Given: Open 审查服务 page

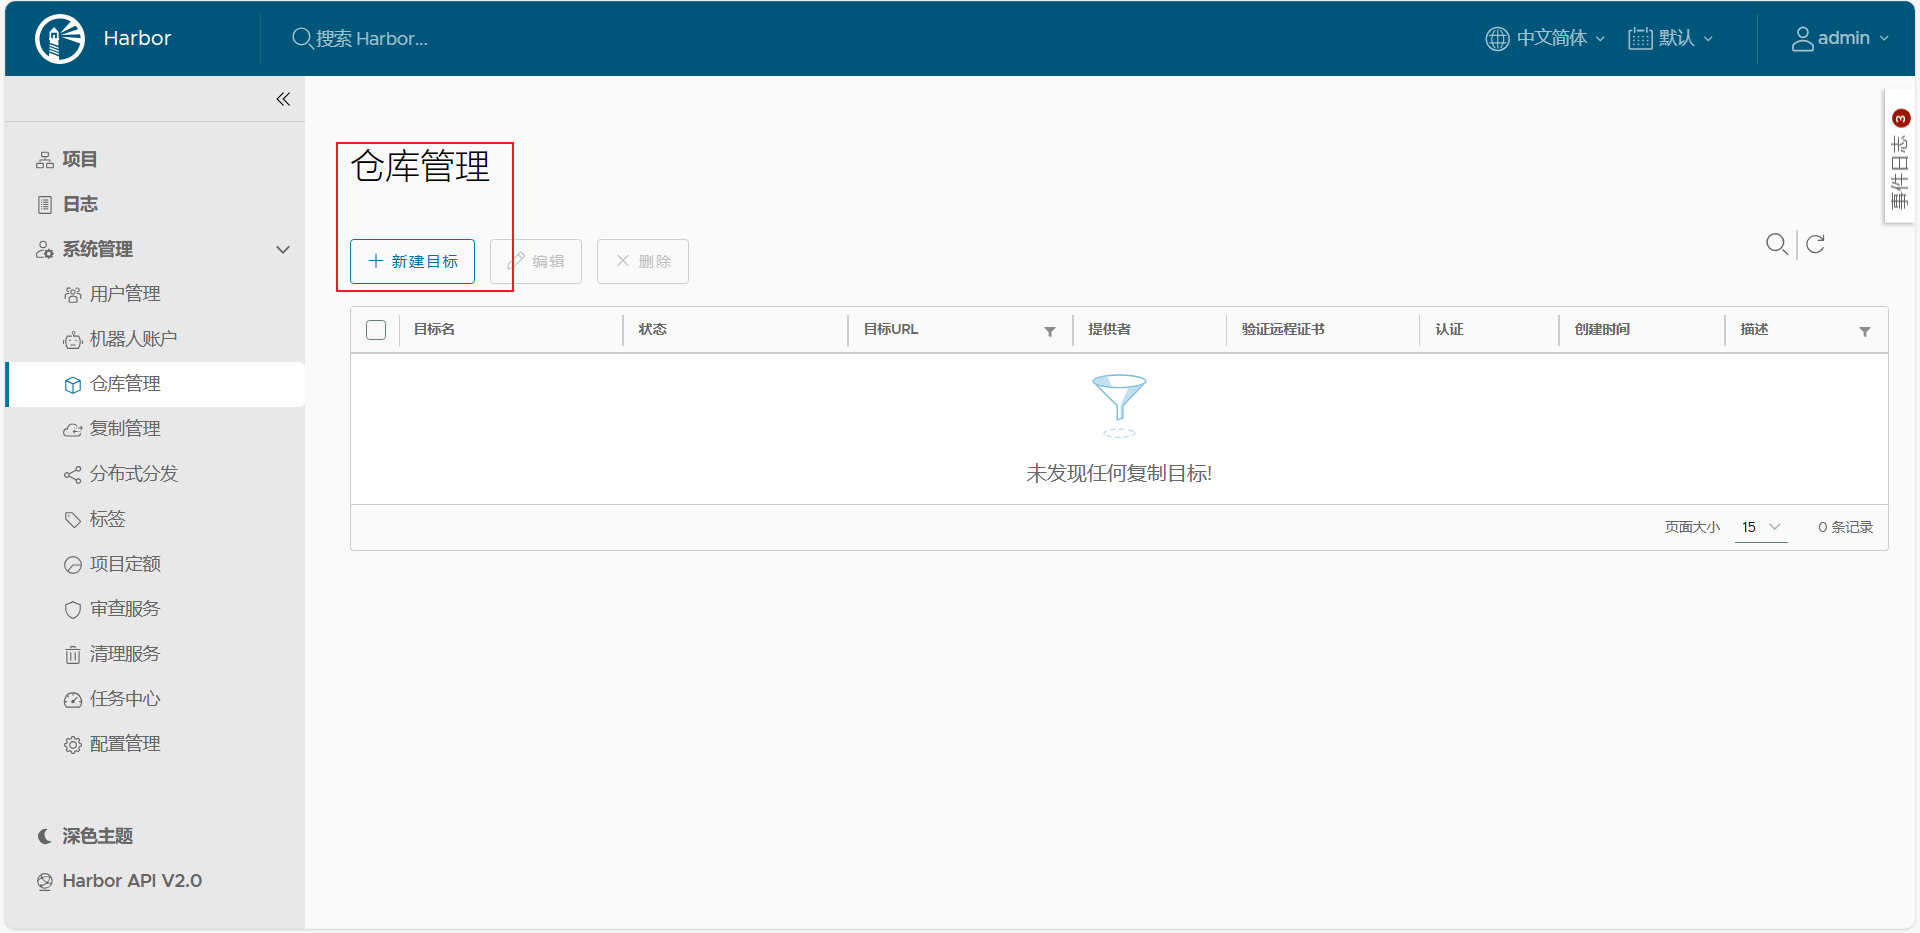Looking at the screenshot, I should (125, 609).
